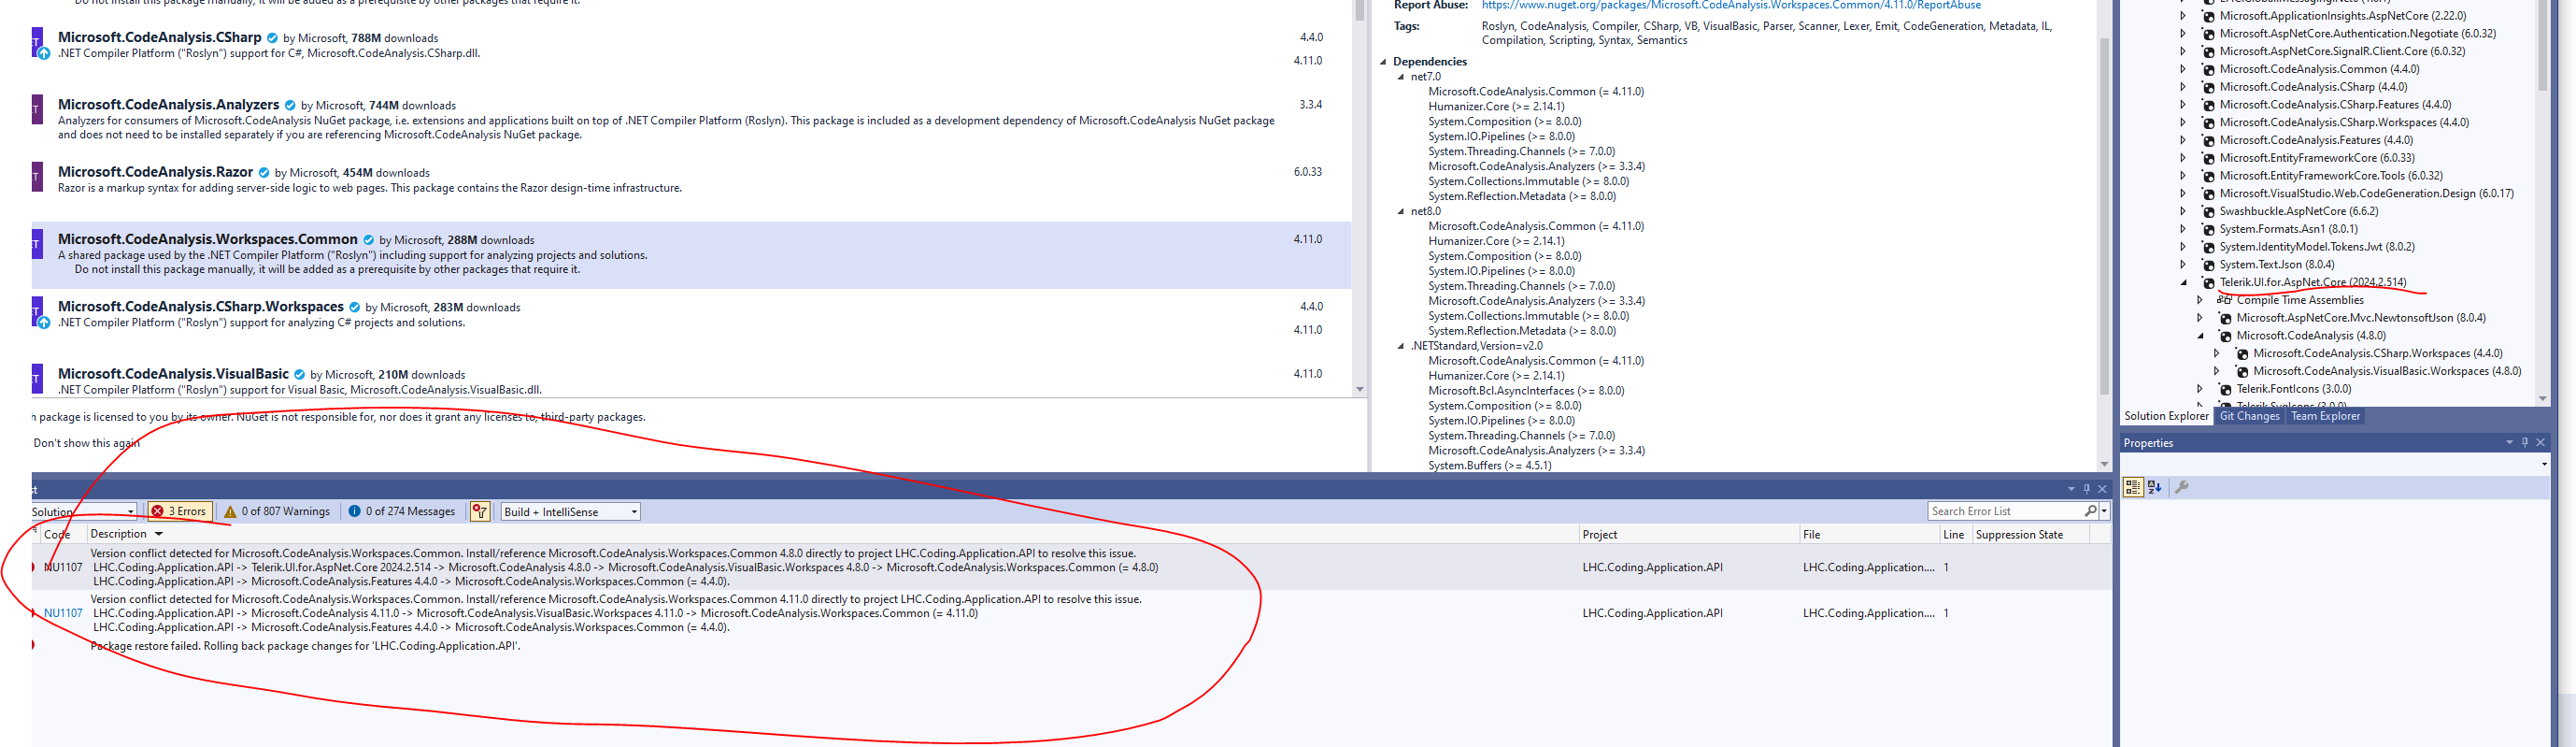Screen dimensions: 2576x747
Task: Expand the Microsoft.AspNetCore.Mvc.NewtonsoftJson node
Action: tap(2200, 318)
